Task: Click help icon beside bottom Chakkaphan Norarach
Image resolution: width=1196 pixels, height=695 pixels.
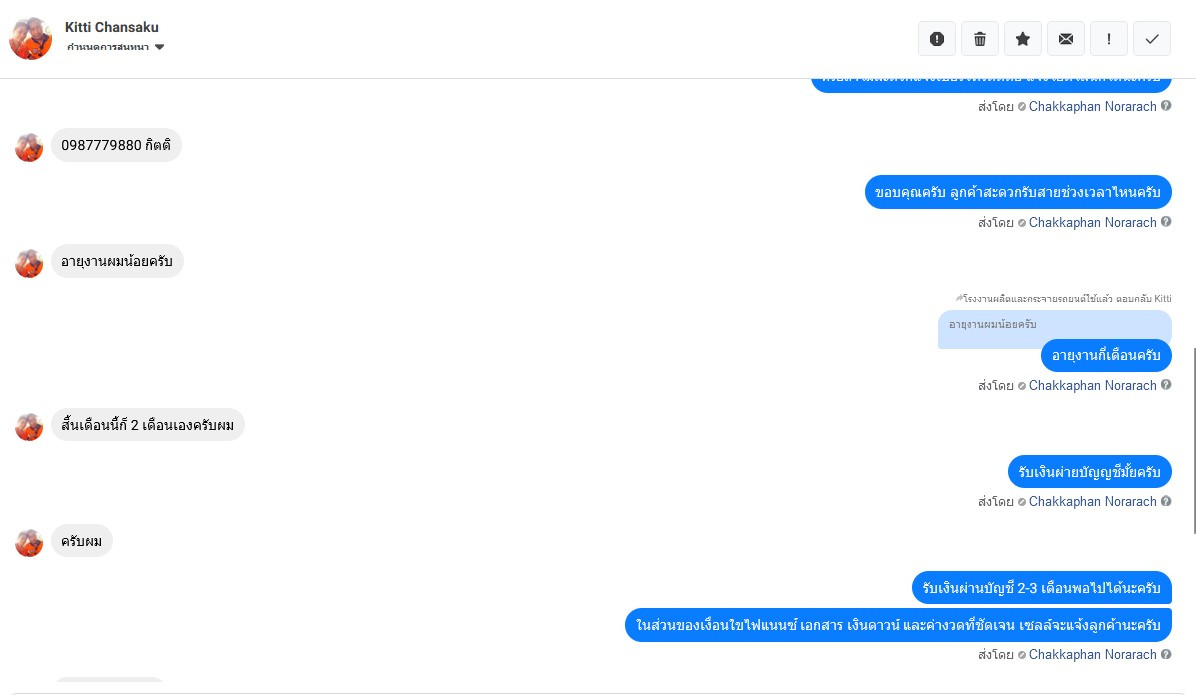Action: pos(1166,654)
